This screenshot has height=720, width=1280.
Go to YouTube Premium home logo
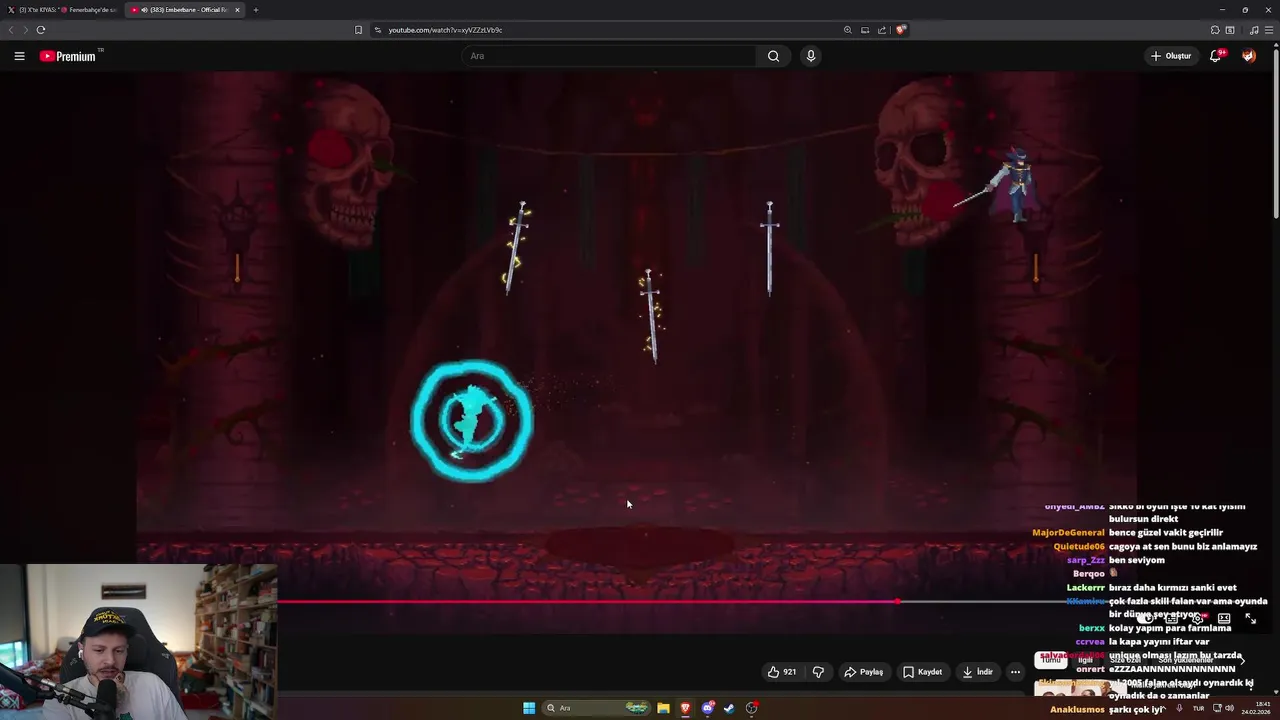pos(68,56)
